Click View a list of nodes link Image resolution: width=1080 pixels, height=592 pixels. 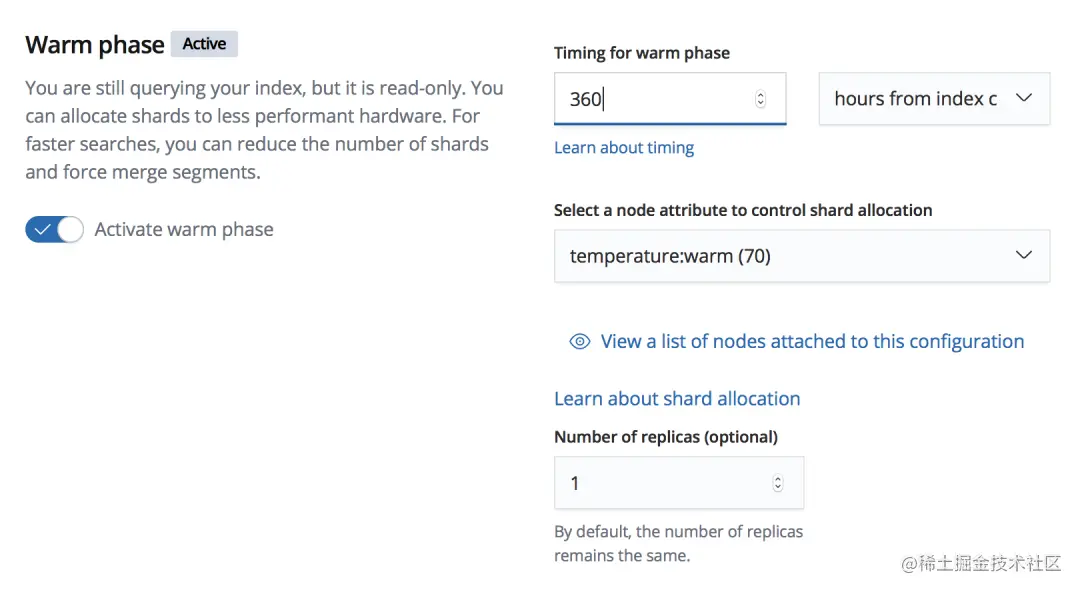(x=812, y=342)
